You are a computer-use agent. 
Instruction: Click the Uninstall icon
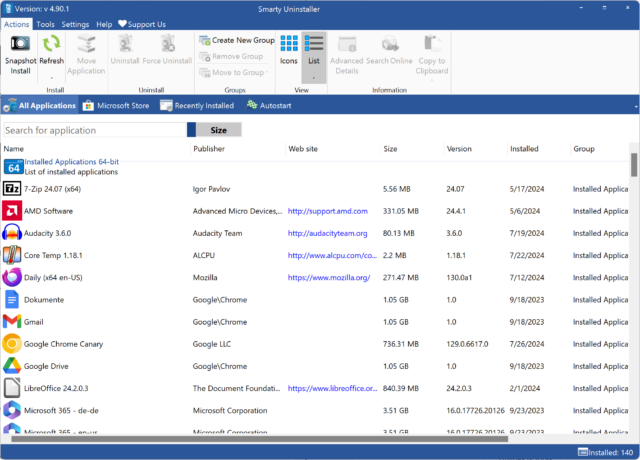click(x=125, y=44)
